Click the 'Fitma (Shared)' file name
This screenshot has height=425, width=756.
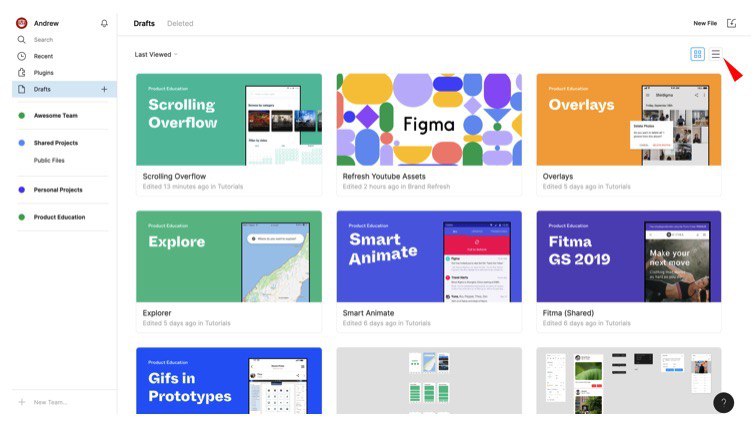(x=568, y=313)
